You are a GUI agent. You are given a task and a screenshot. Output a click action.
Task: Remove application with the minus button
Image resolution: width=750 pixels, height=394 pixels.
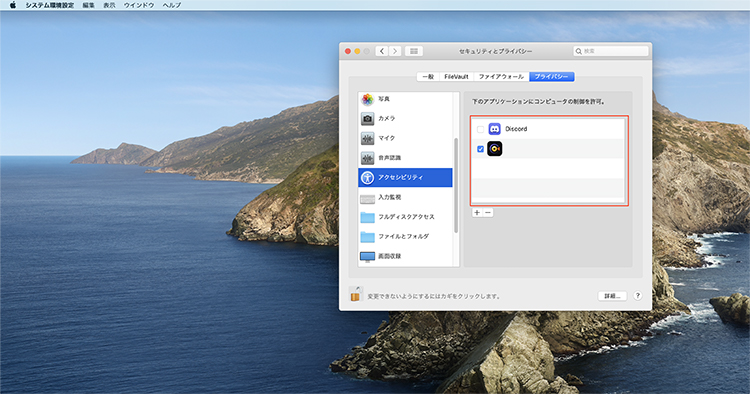tap(488, 213)
